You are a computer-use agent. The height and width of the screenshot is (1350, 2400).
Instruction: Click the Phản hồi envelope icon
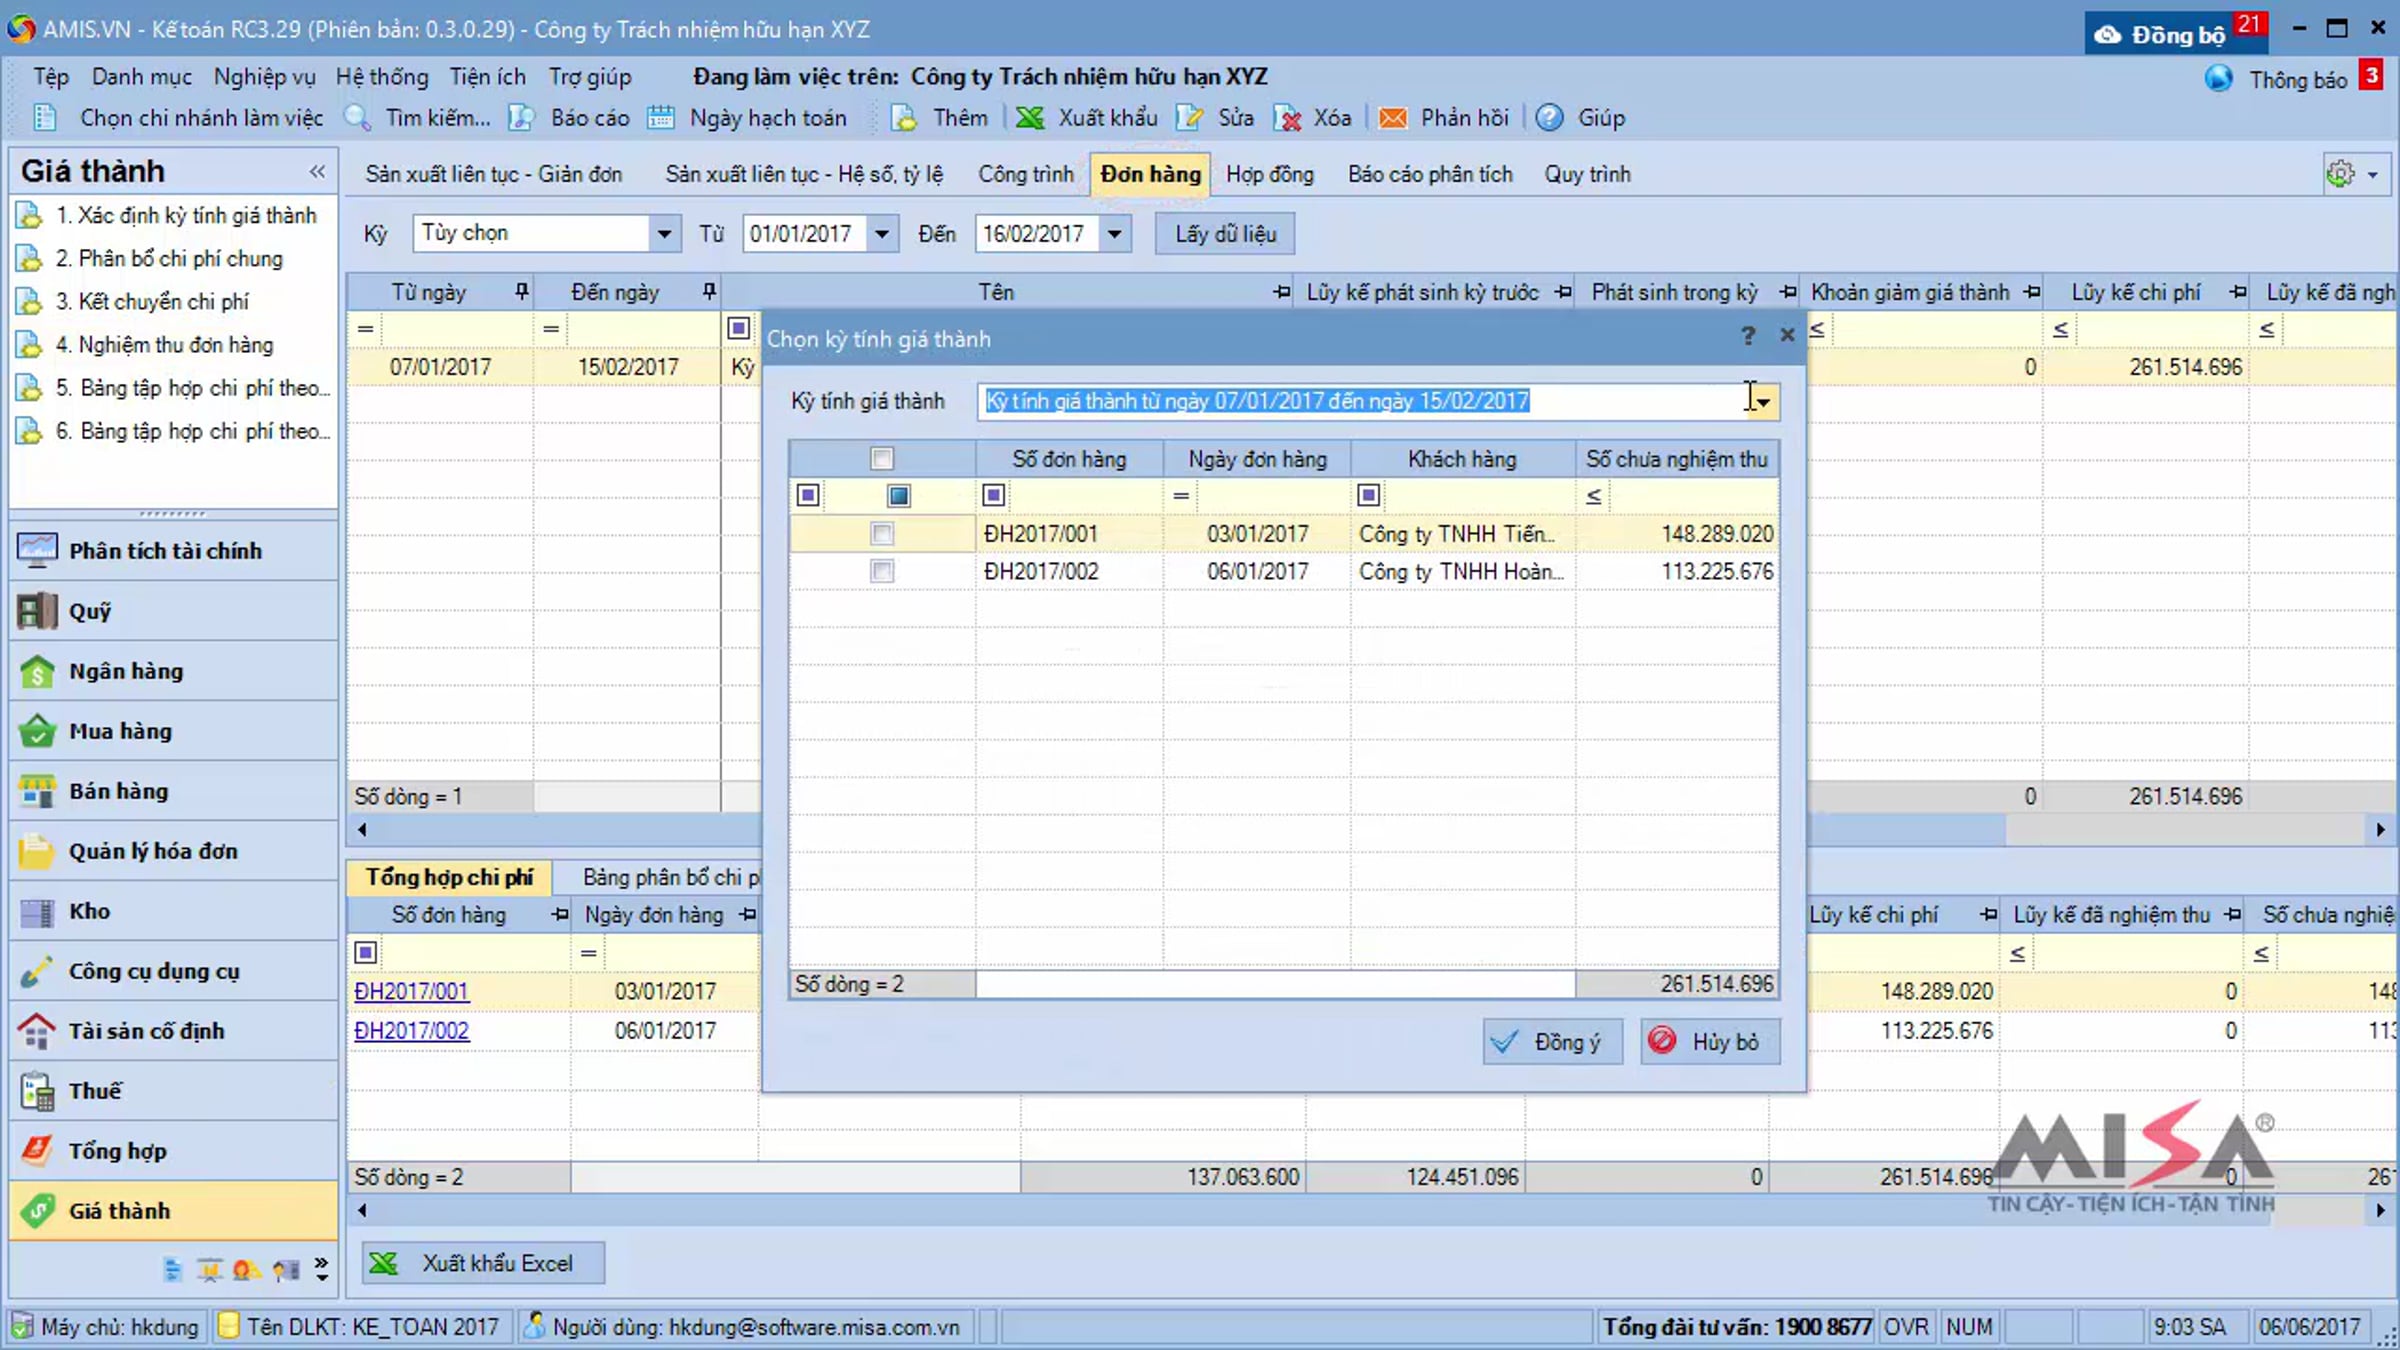click(x=1392, y=118)
